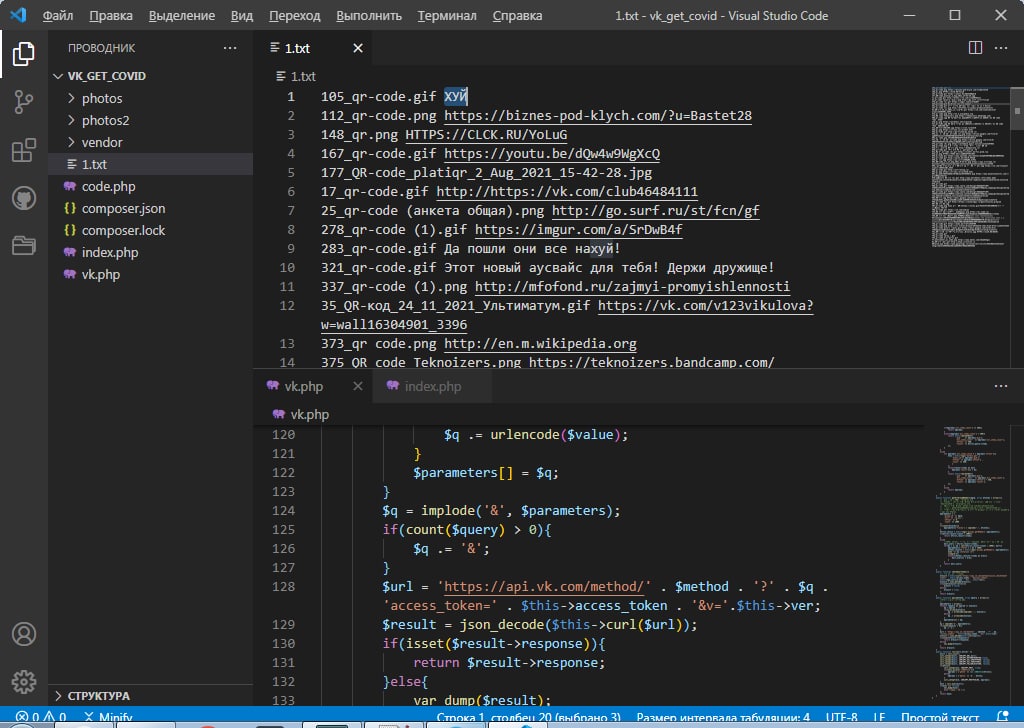Screen dimensions: 1024x728
Task: Split the editor to the right
Action: 975,48
